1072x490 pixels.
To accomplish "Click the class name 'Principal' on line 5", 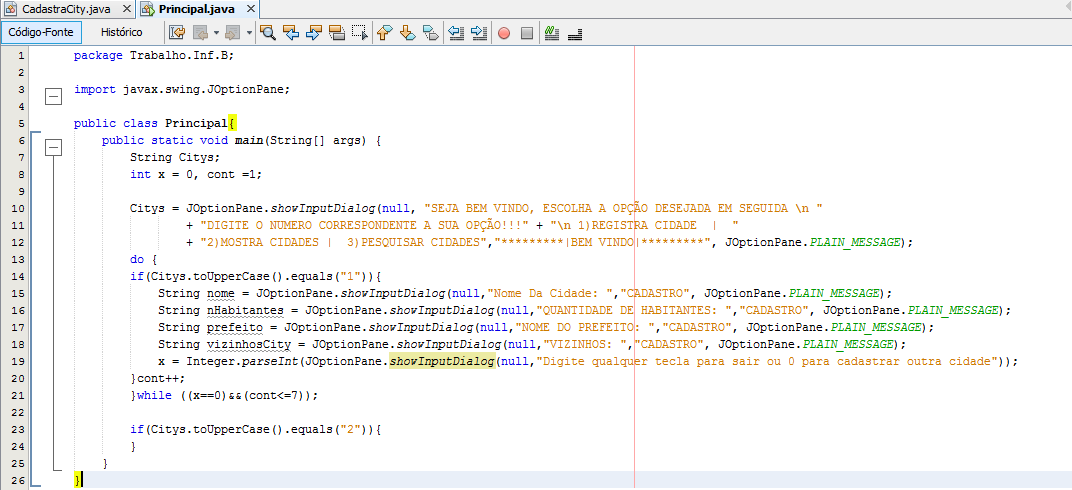I will pyautogui.click(x=196, y=124).
